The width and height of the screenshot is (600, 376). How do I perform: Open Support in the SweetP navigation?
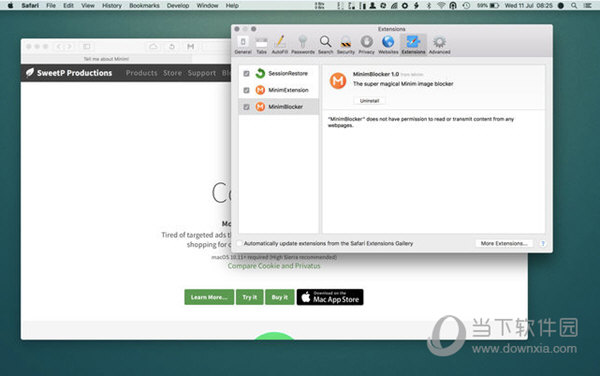coord(202,73)
